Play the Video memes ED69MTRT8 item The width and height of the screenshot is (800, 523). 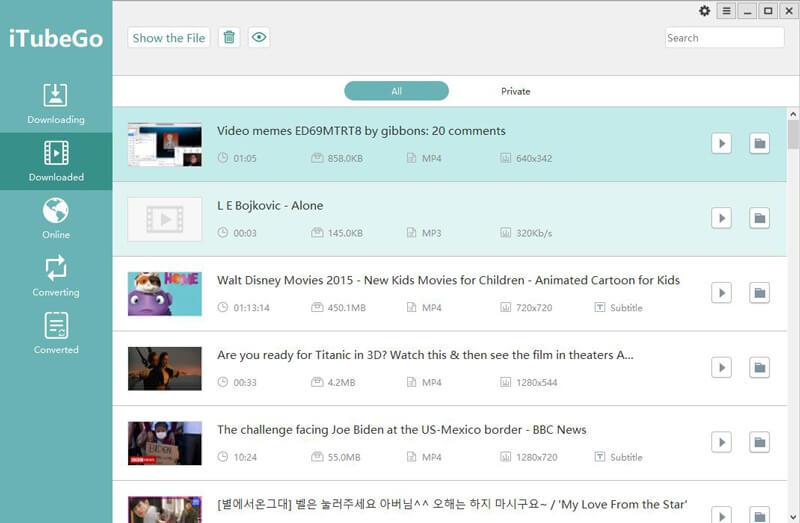coord(721,143)
